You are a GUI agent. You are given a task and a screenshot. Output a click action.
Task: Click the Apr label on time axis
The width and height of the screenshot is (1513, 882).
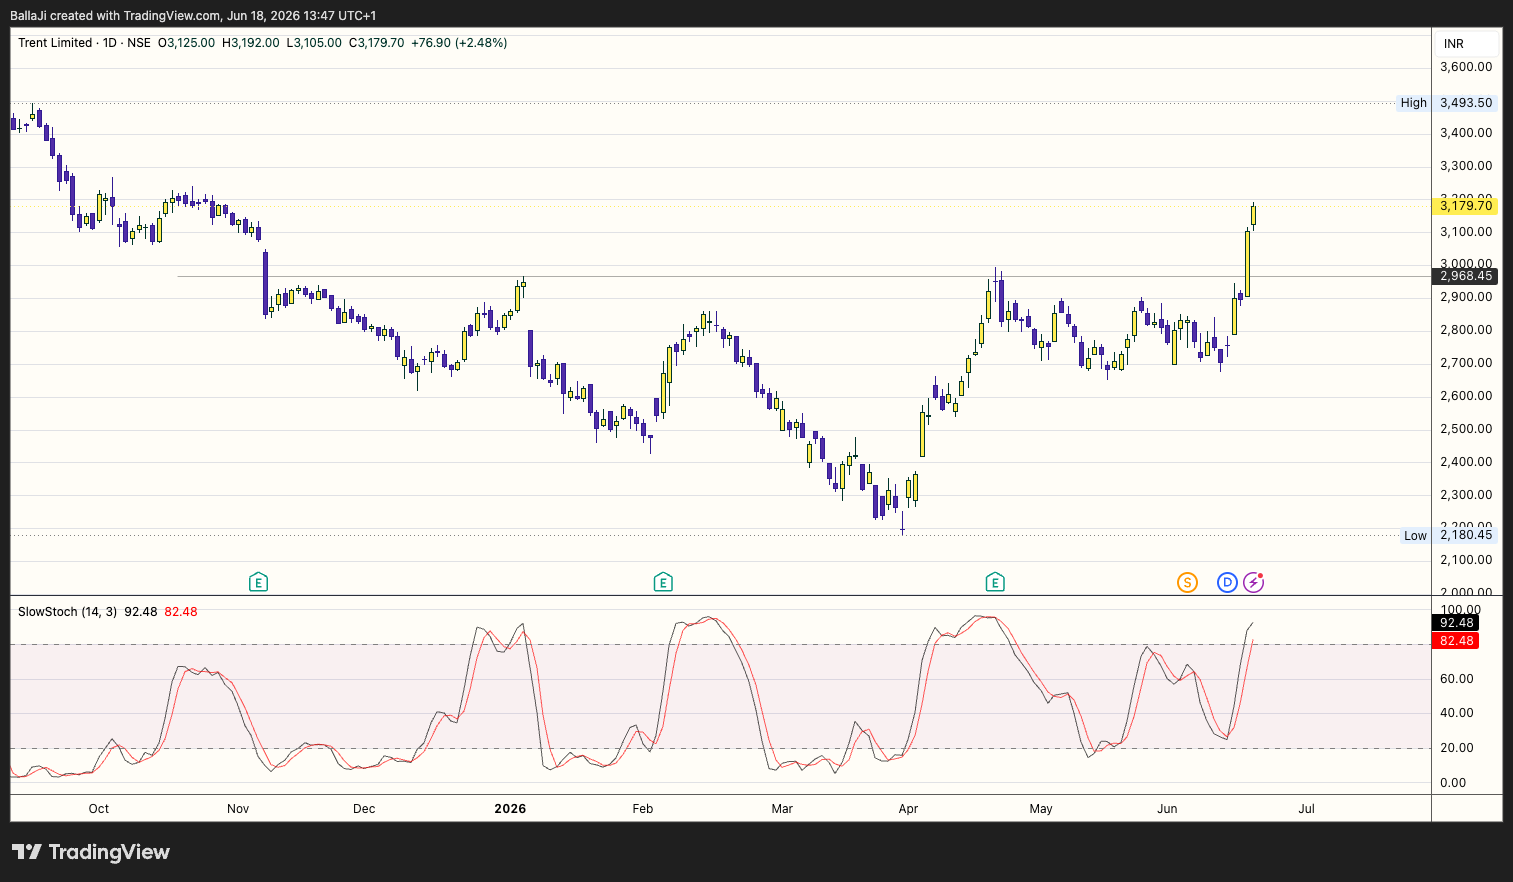[908, 809]
